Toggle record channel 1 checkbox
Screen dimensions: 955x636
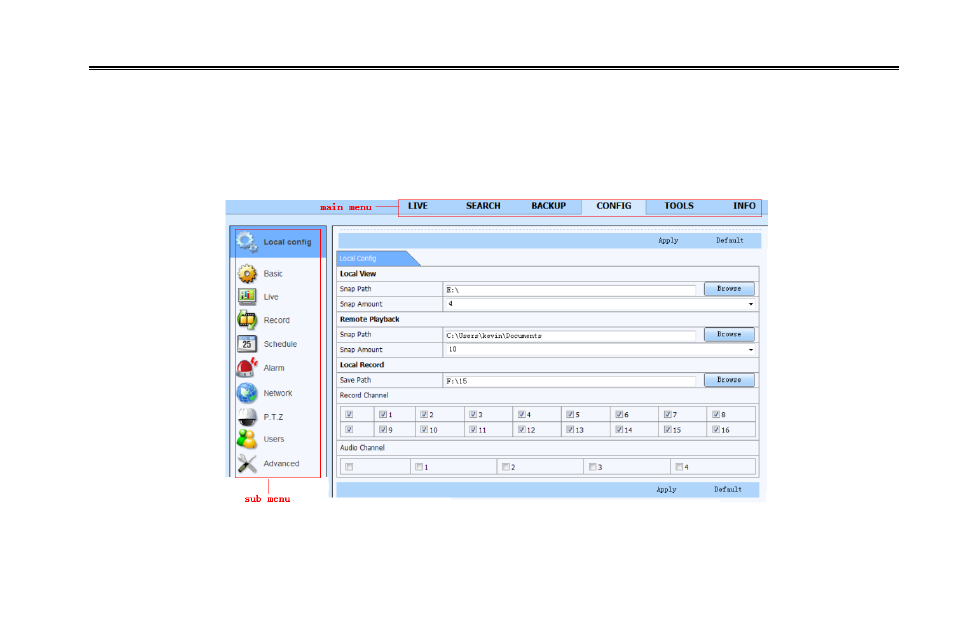point(382,414)
